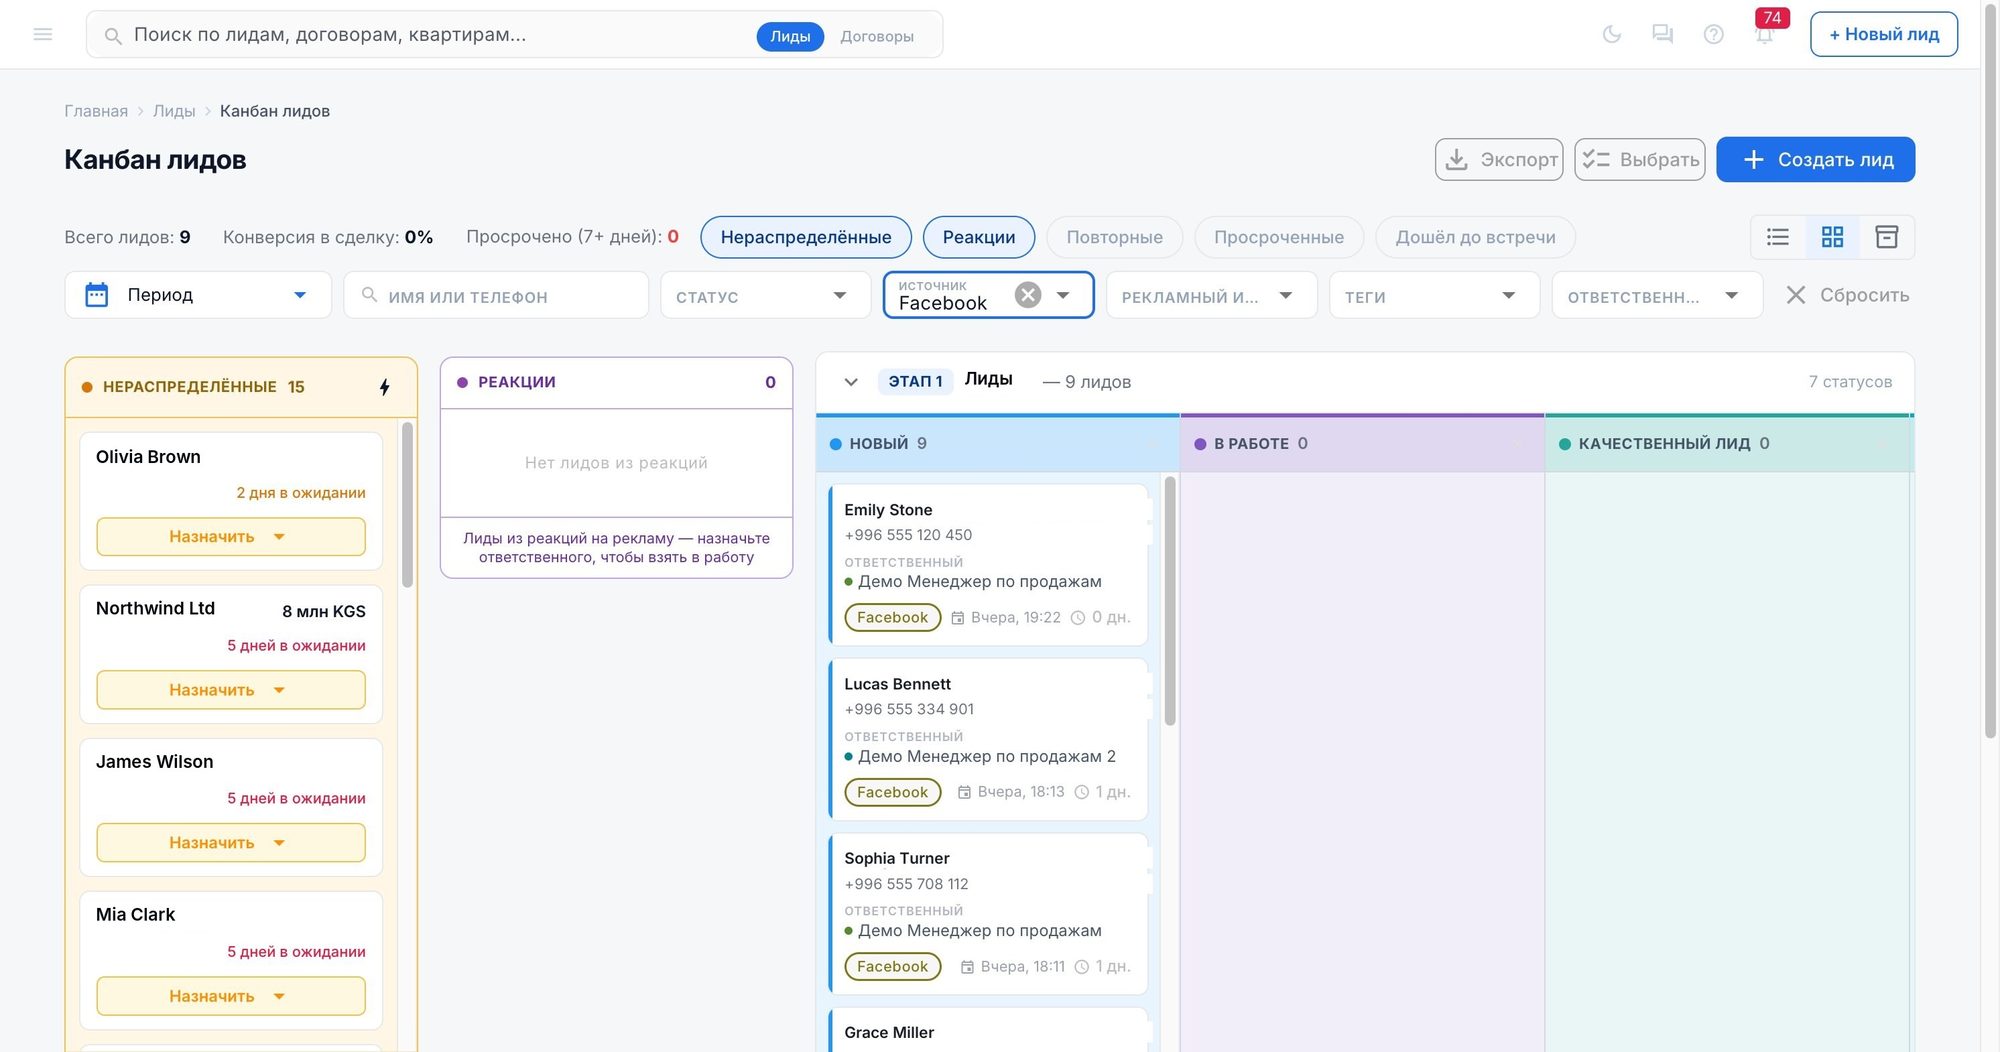Open notifications bell with 74 badge
This screenshot has height=1052, width=2000.
click(x=1765, y=34)
